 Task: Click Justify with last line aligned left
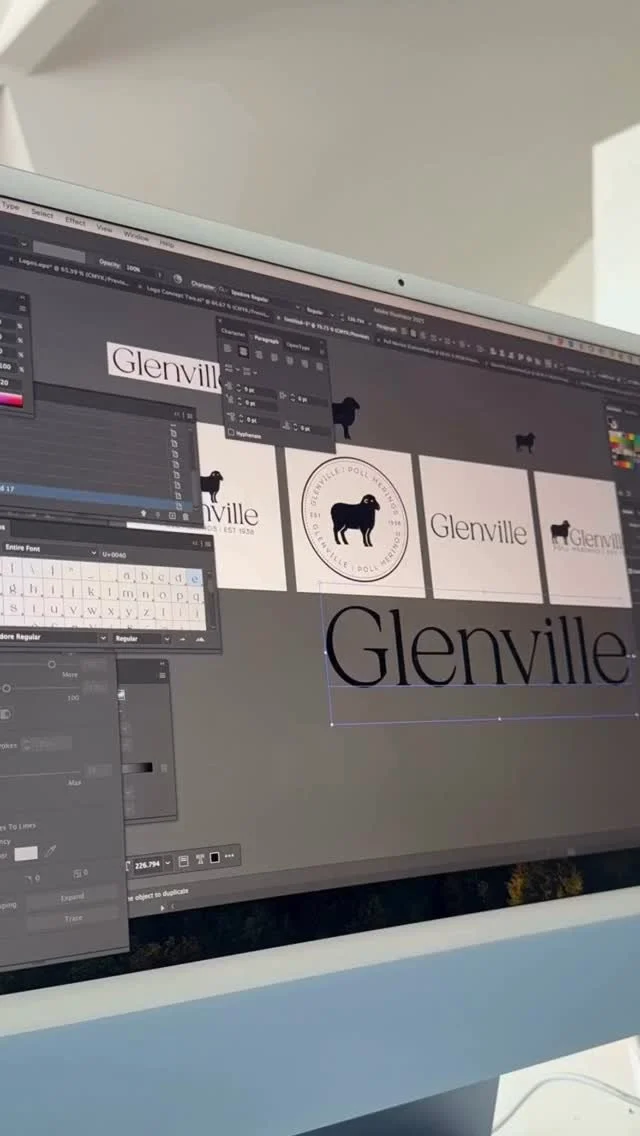pos(274,357)
